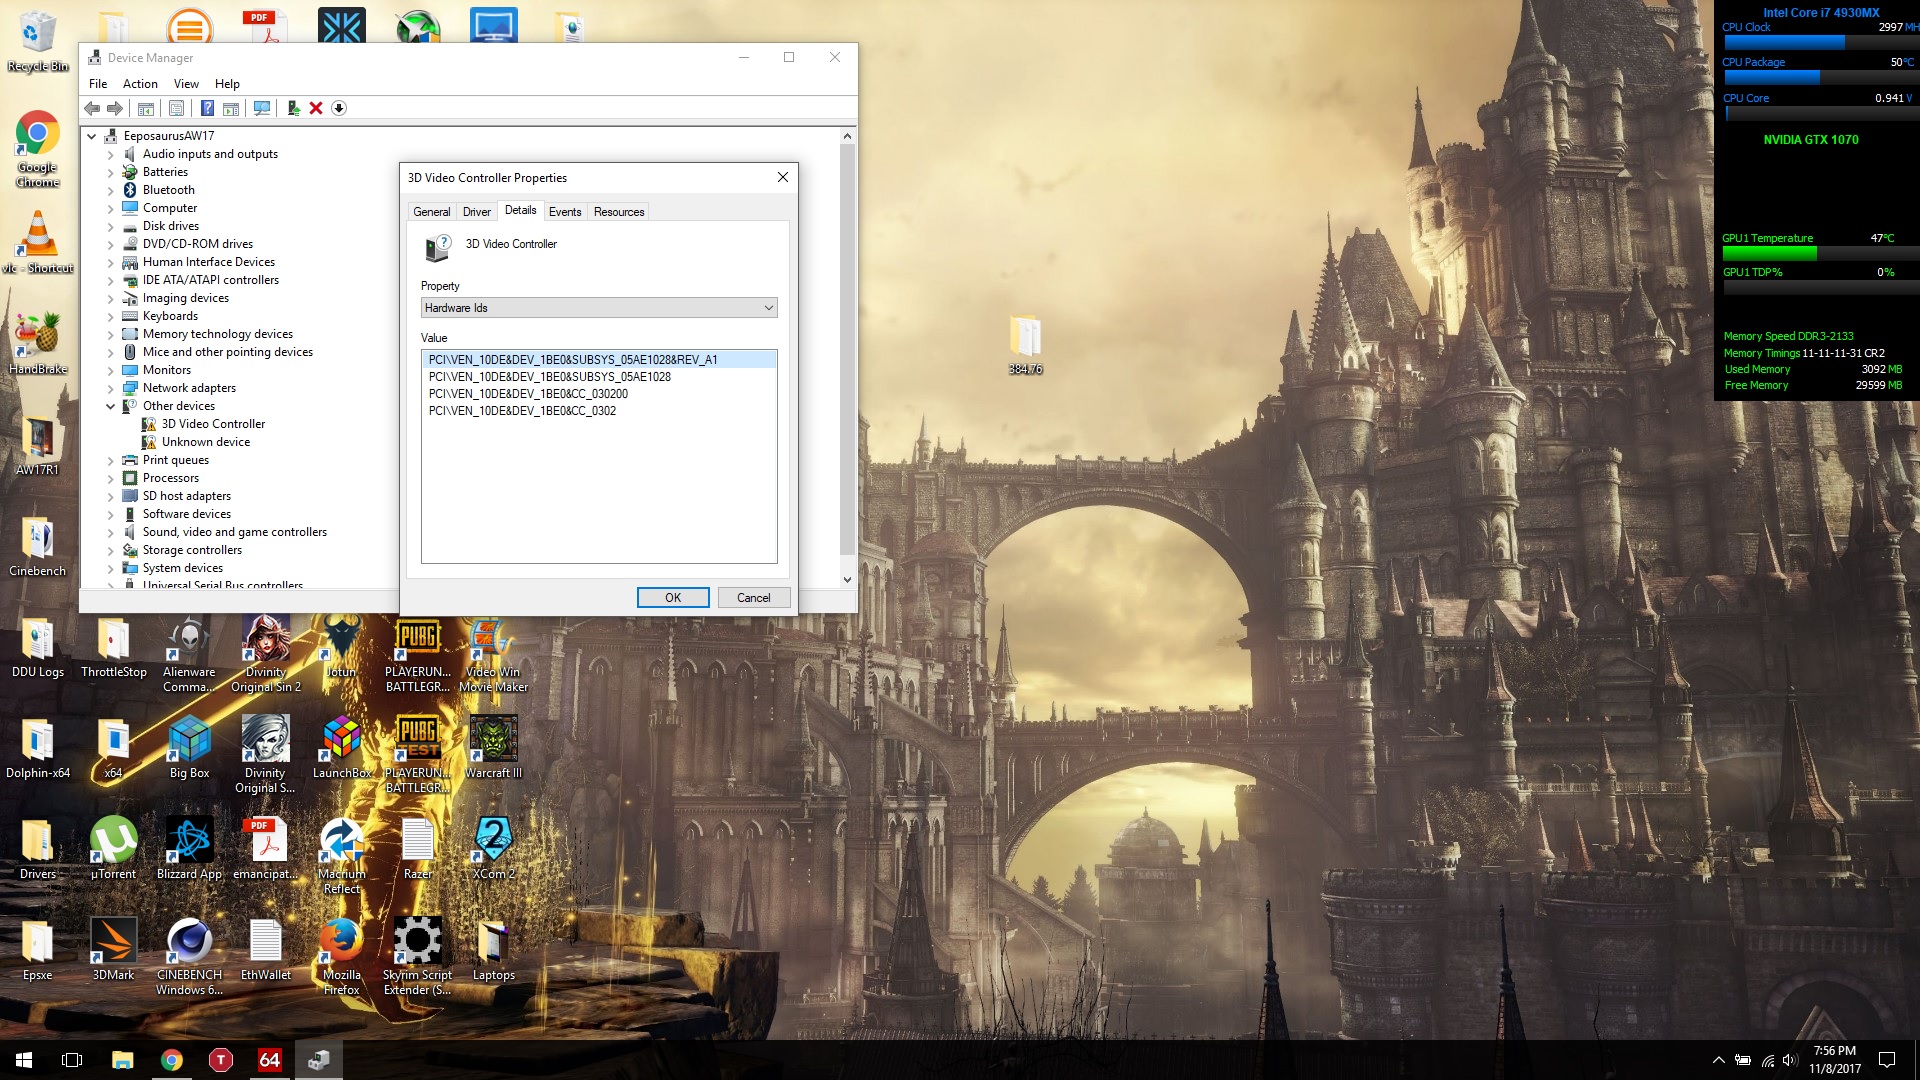Select the value ending in CC_030200
This screenshot has height=1080, width=1920.
pos(528,394)
